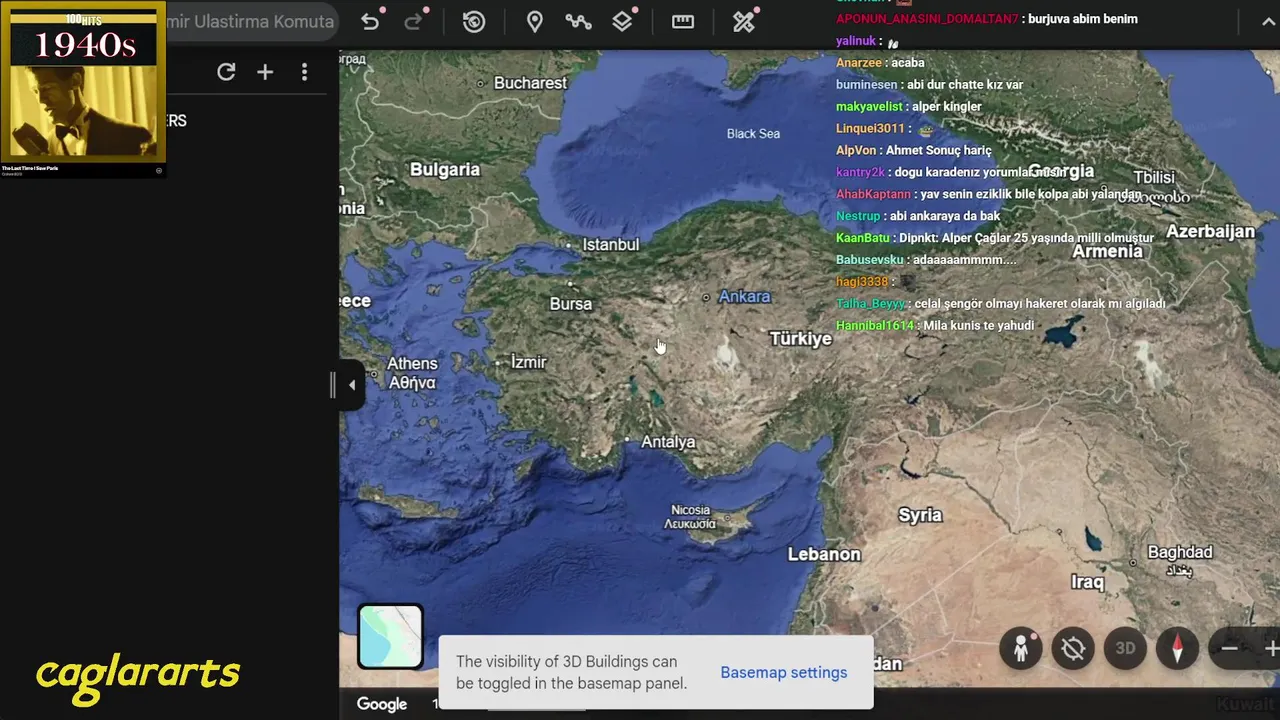Image resolution: width=1280 pixels, height=720 pixels.
Task: Select the Draw path tool
Action: tap(578, 21)
